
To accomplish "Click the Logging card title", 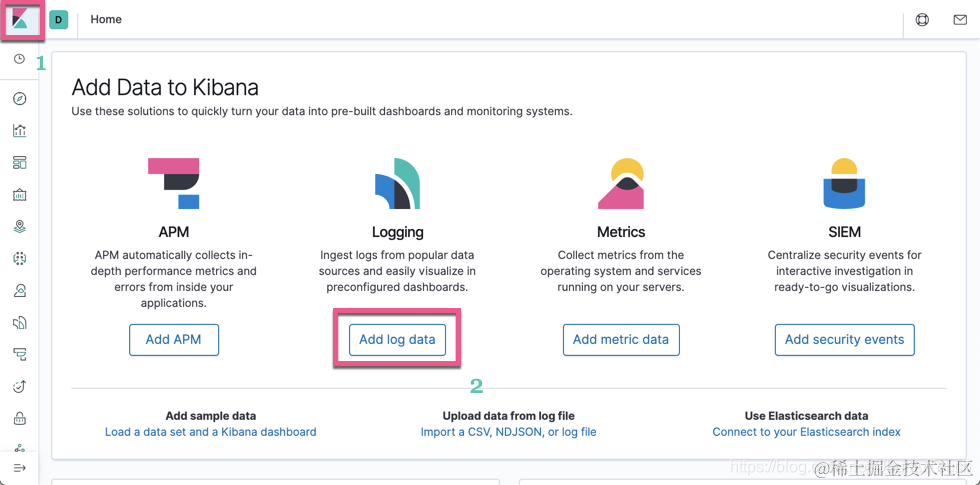I will (398, 232).
